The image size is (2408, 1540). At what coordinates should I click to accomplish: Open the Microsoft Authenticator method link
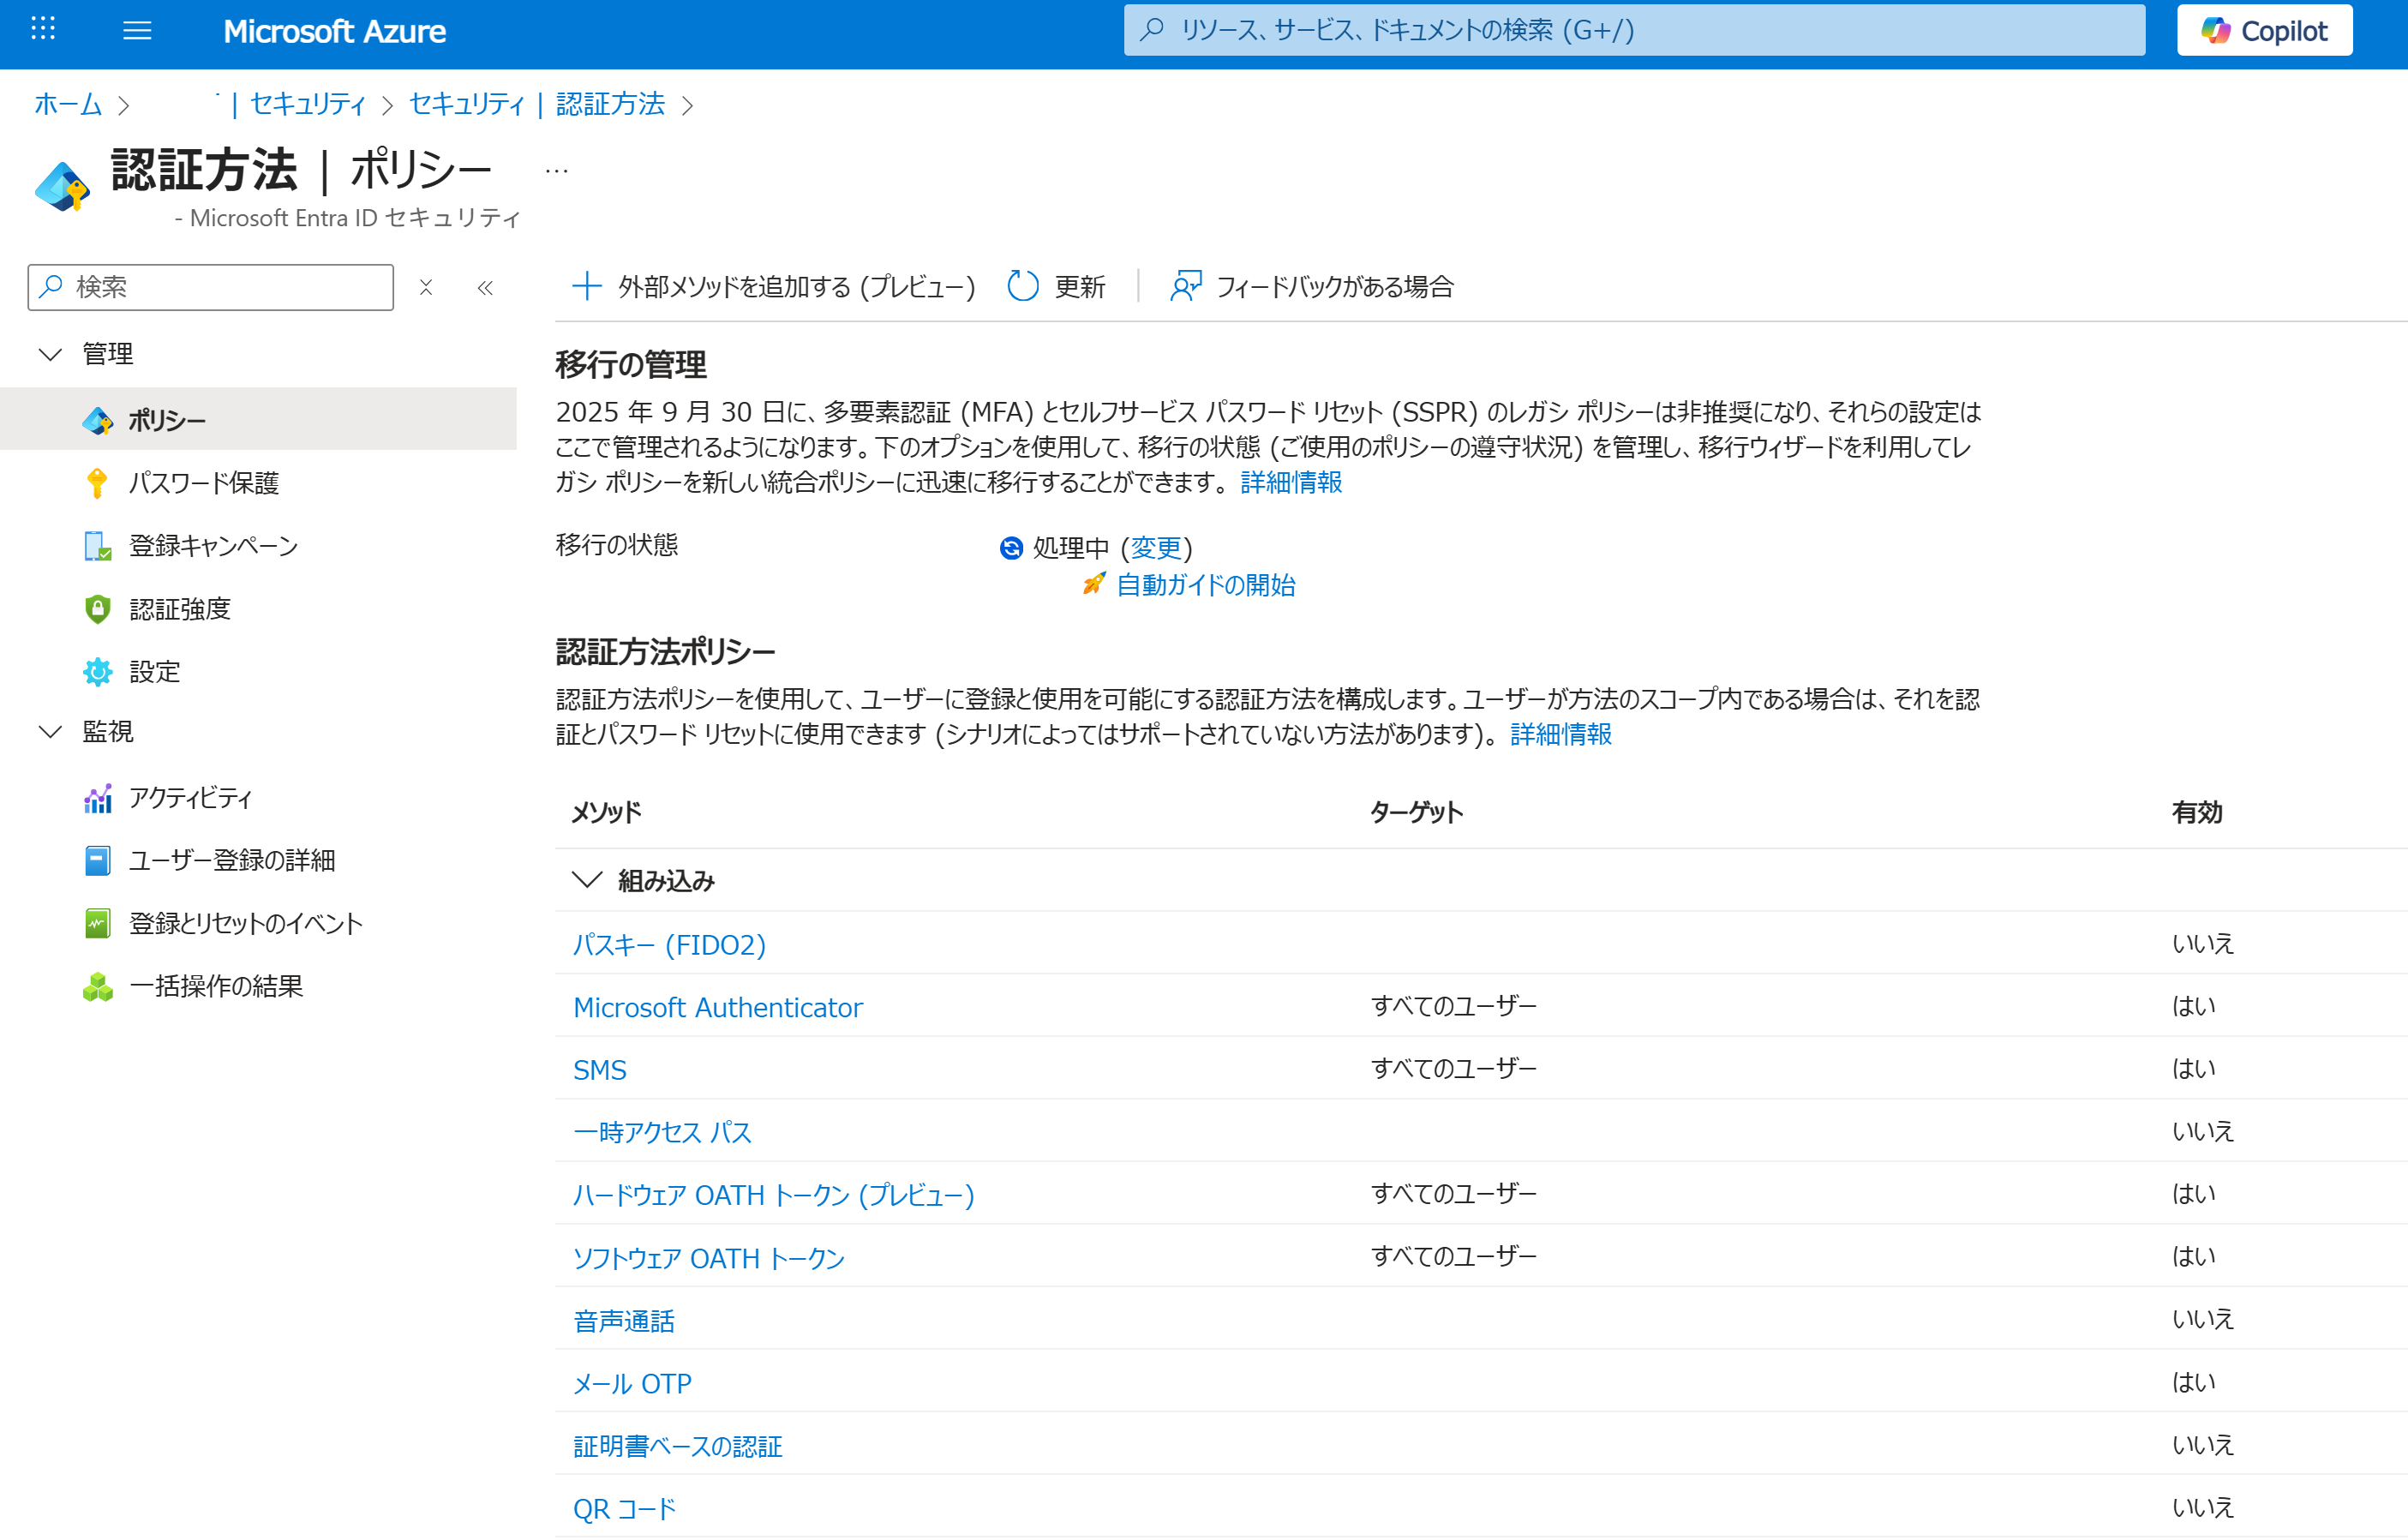pyautogui.click(x=717, y=1007)
